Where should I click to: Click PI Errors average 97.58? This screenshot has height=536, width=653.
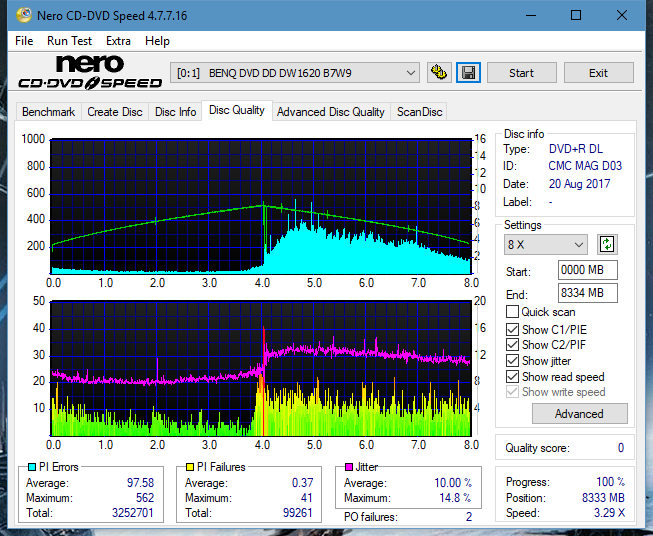coord(140,483)
